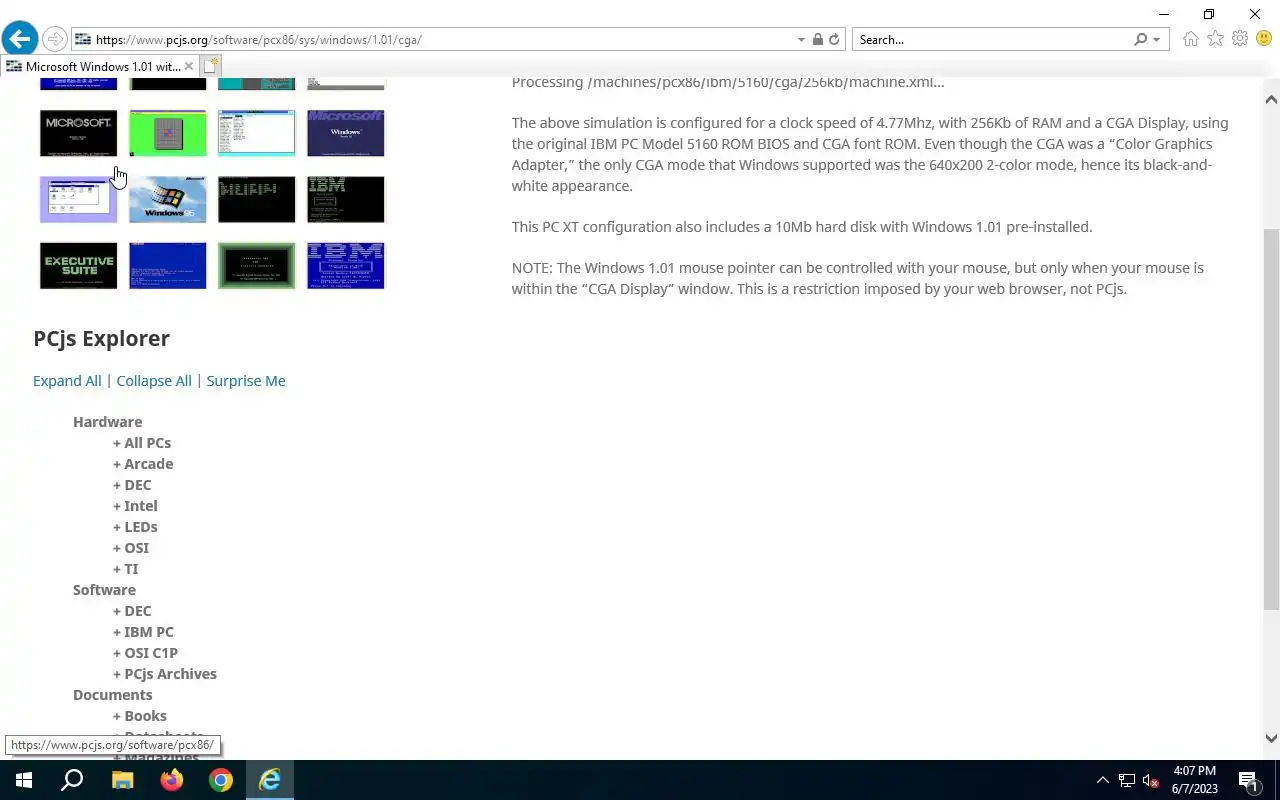Image resolution: width=1280 pixels, height=800 pixels.
Task: Open the Windows 95 clouds thumbnail
Action: (x=167, y=199)
